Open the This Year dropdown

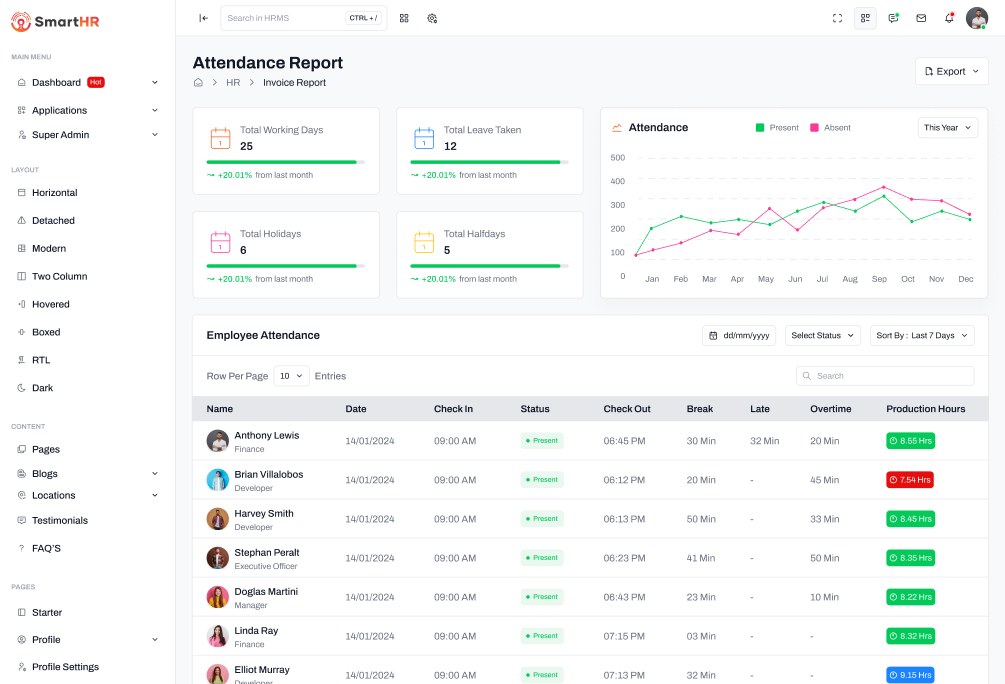tap(947, 128)
